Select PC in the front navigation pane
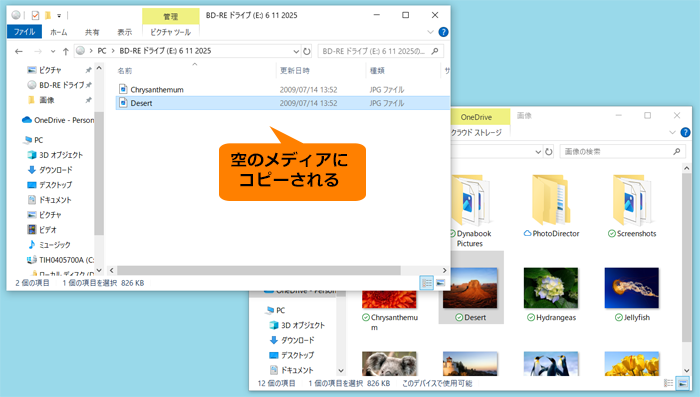This screenshot has width=700, height=397. (34, 140)
